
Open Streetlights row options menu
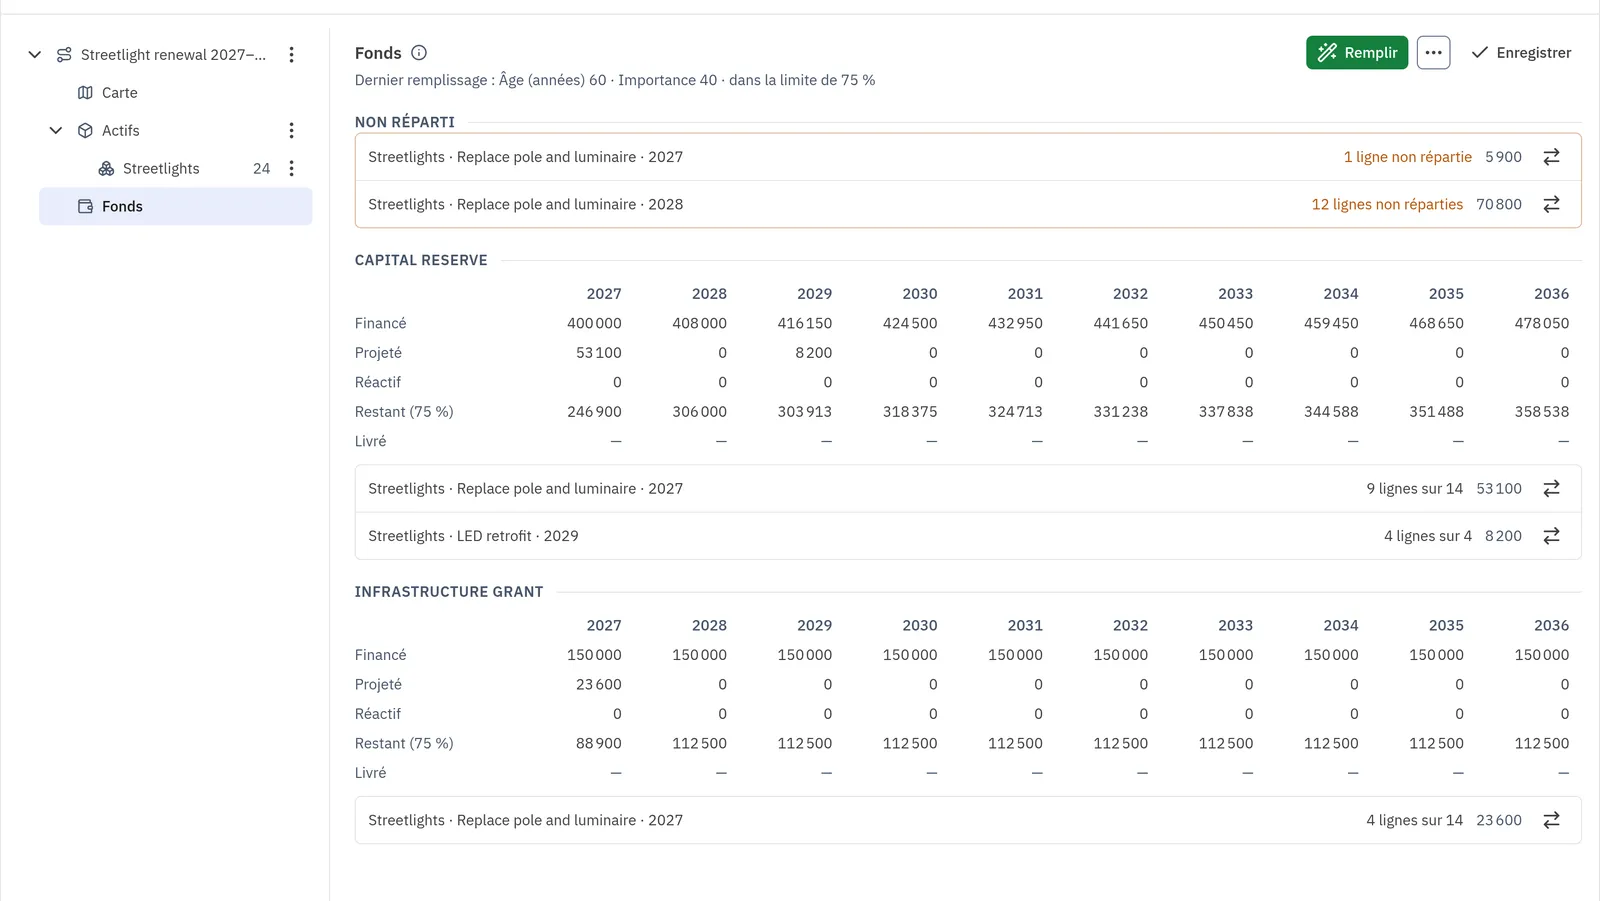[x=291, y=169]
